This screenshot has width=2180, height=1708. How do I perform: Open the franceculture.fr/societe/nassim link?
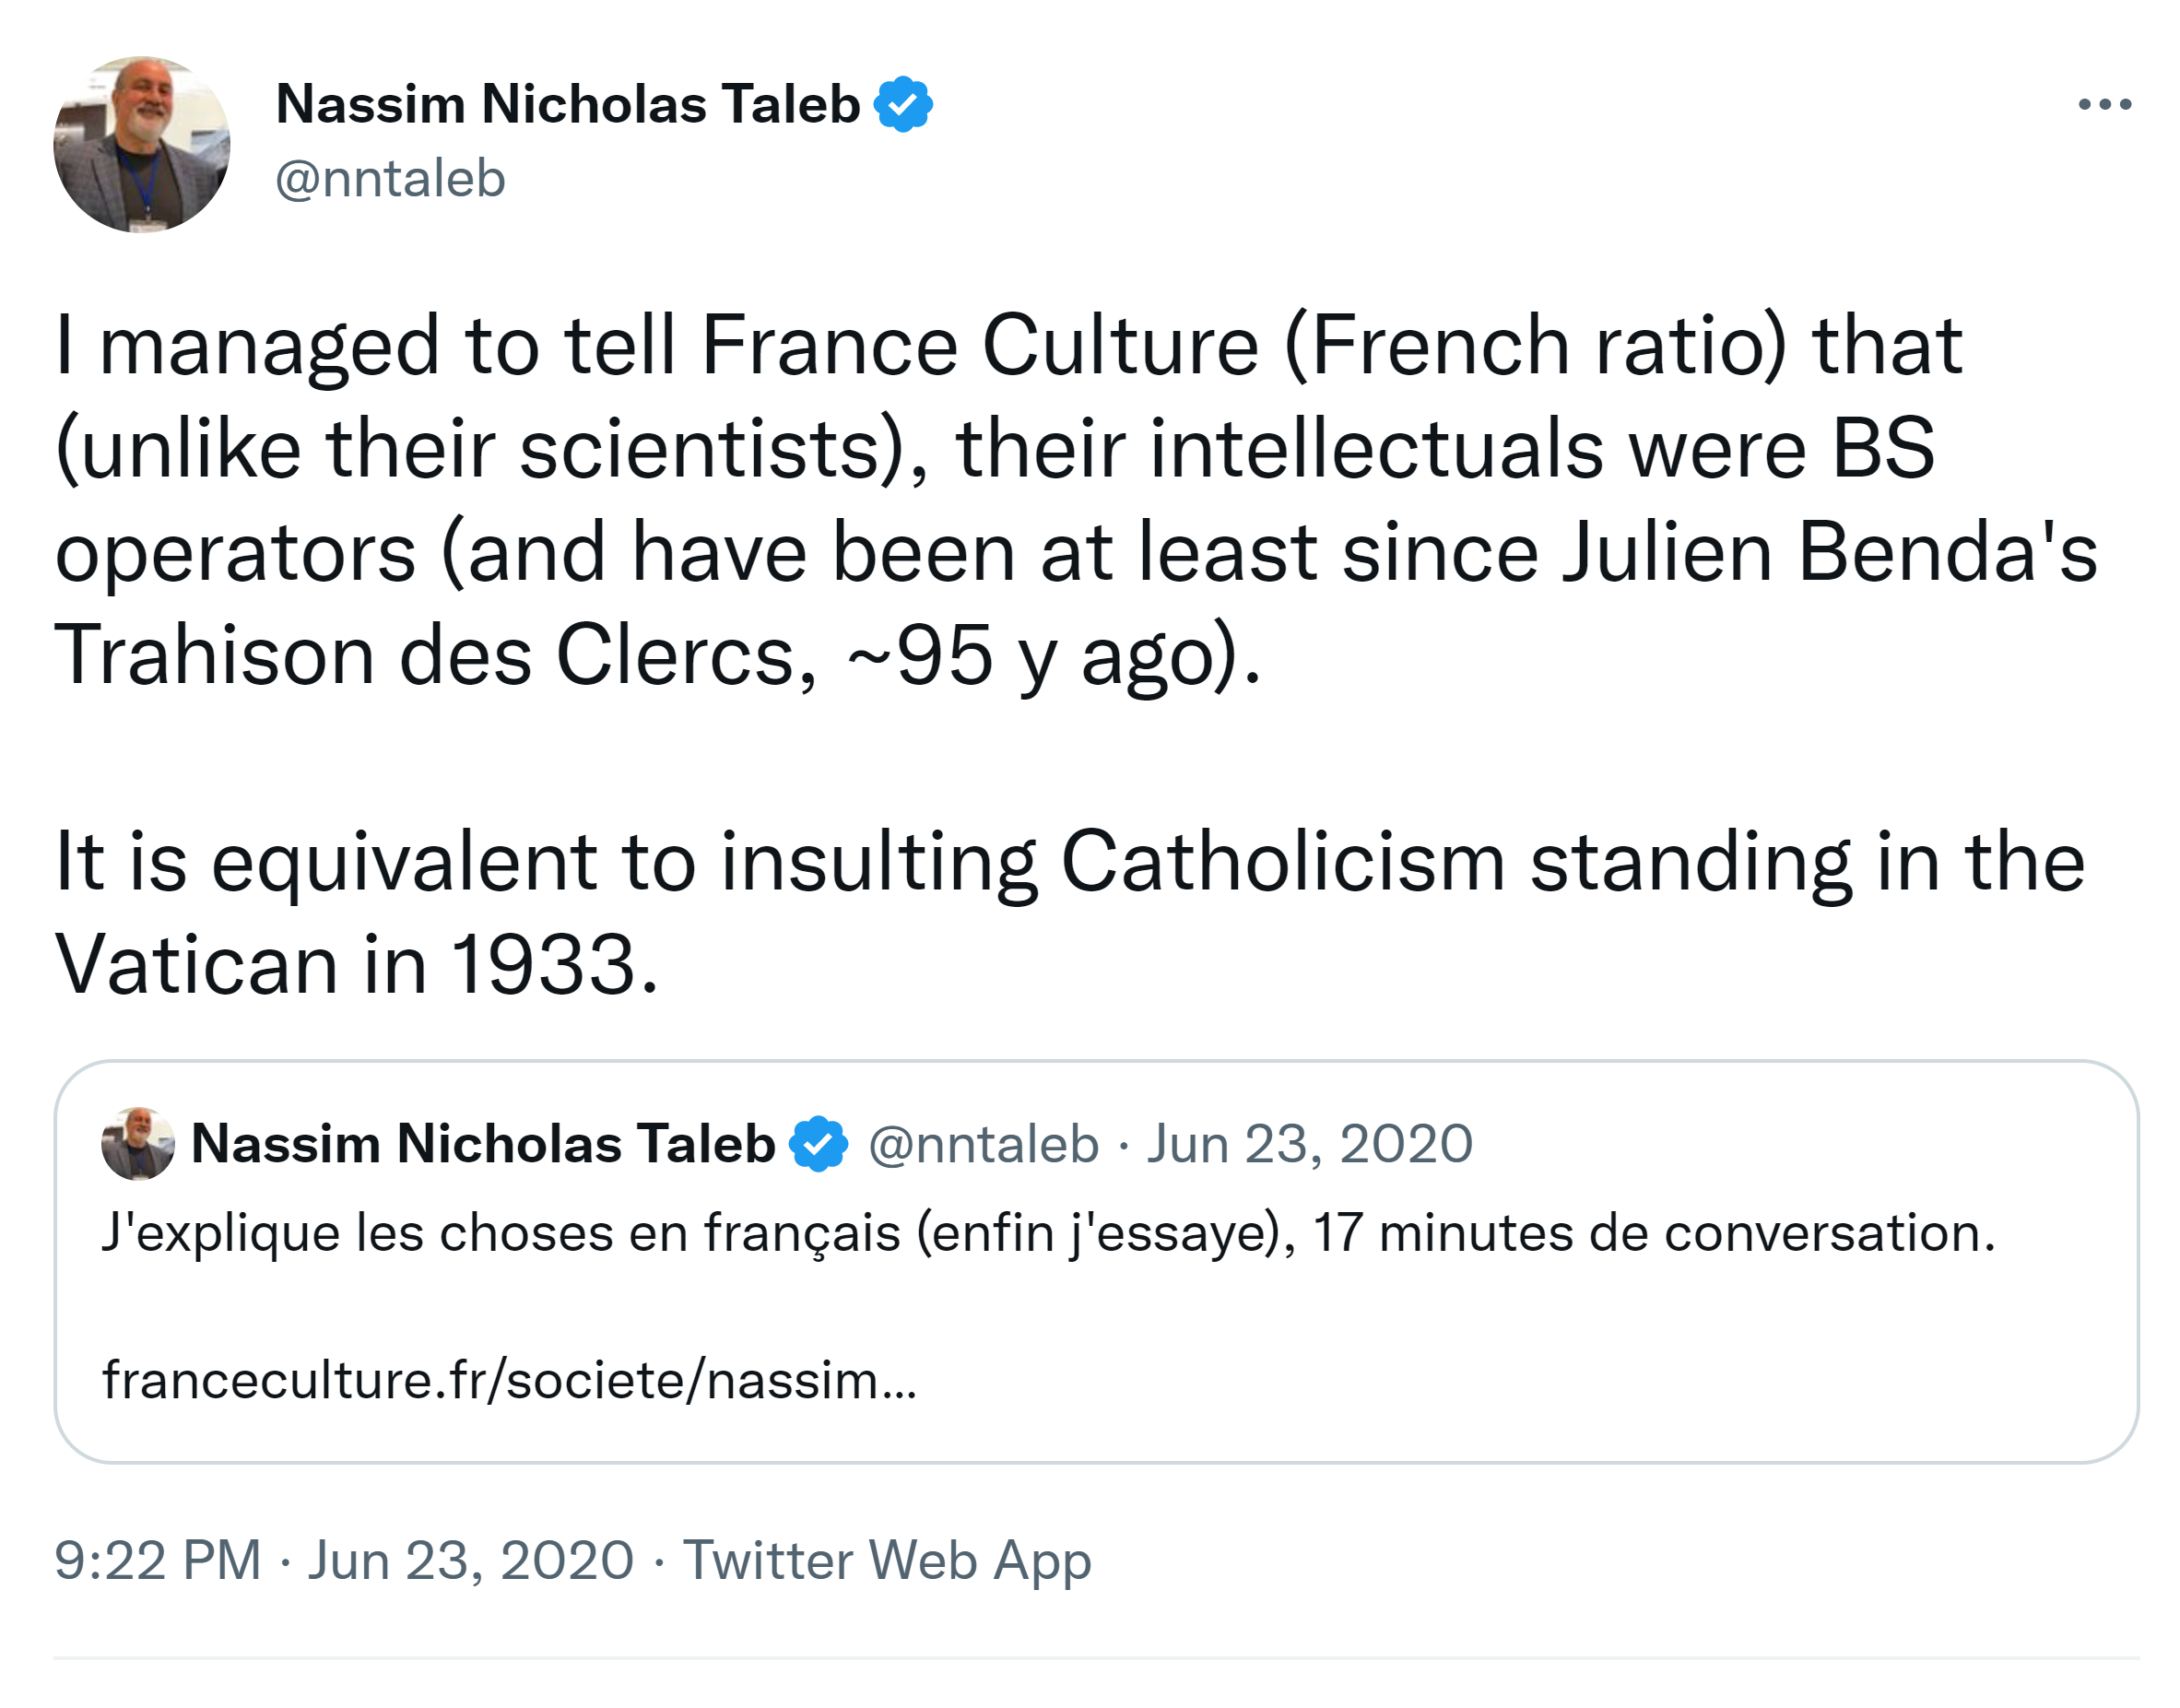pyautogui.click(x=508, y=1380)
